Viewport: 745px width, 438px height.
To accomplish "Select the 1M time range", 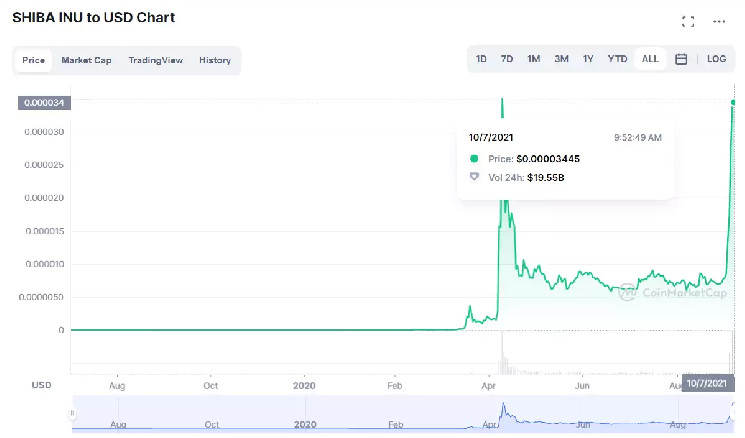I will 534,59.
